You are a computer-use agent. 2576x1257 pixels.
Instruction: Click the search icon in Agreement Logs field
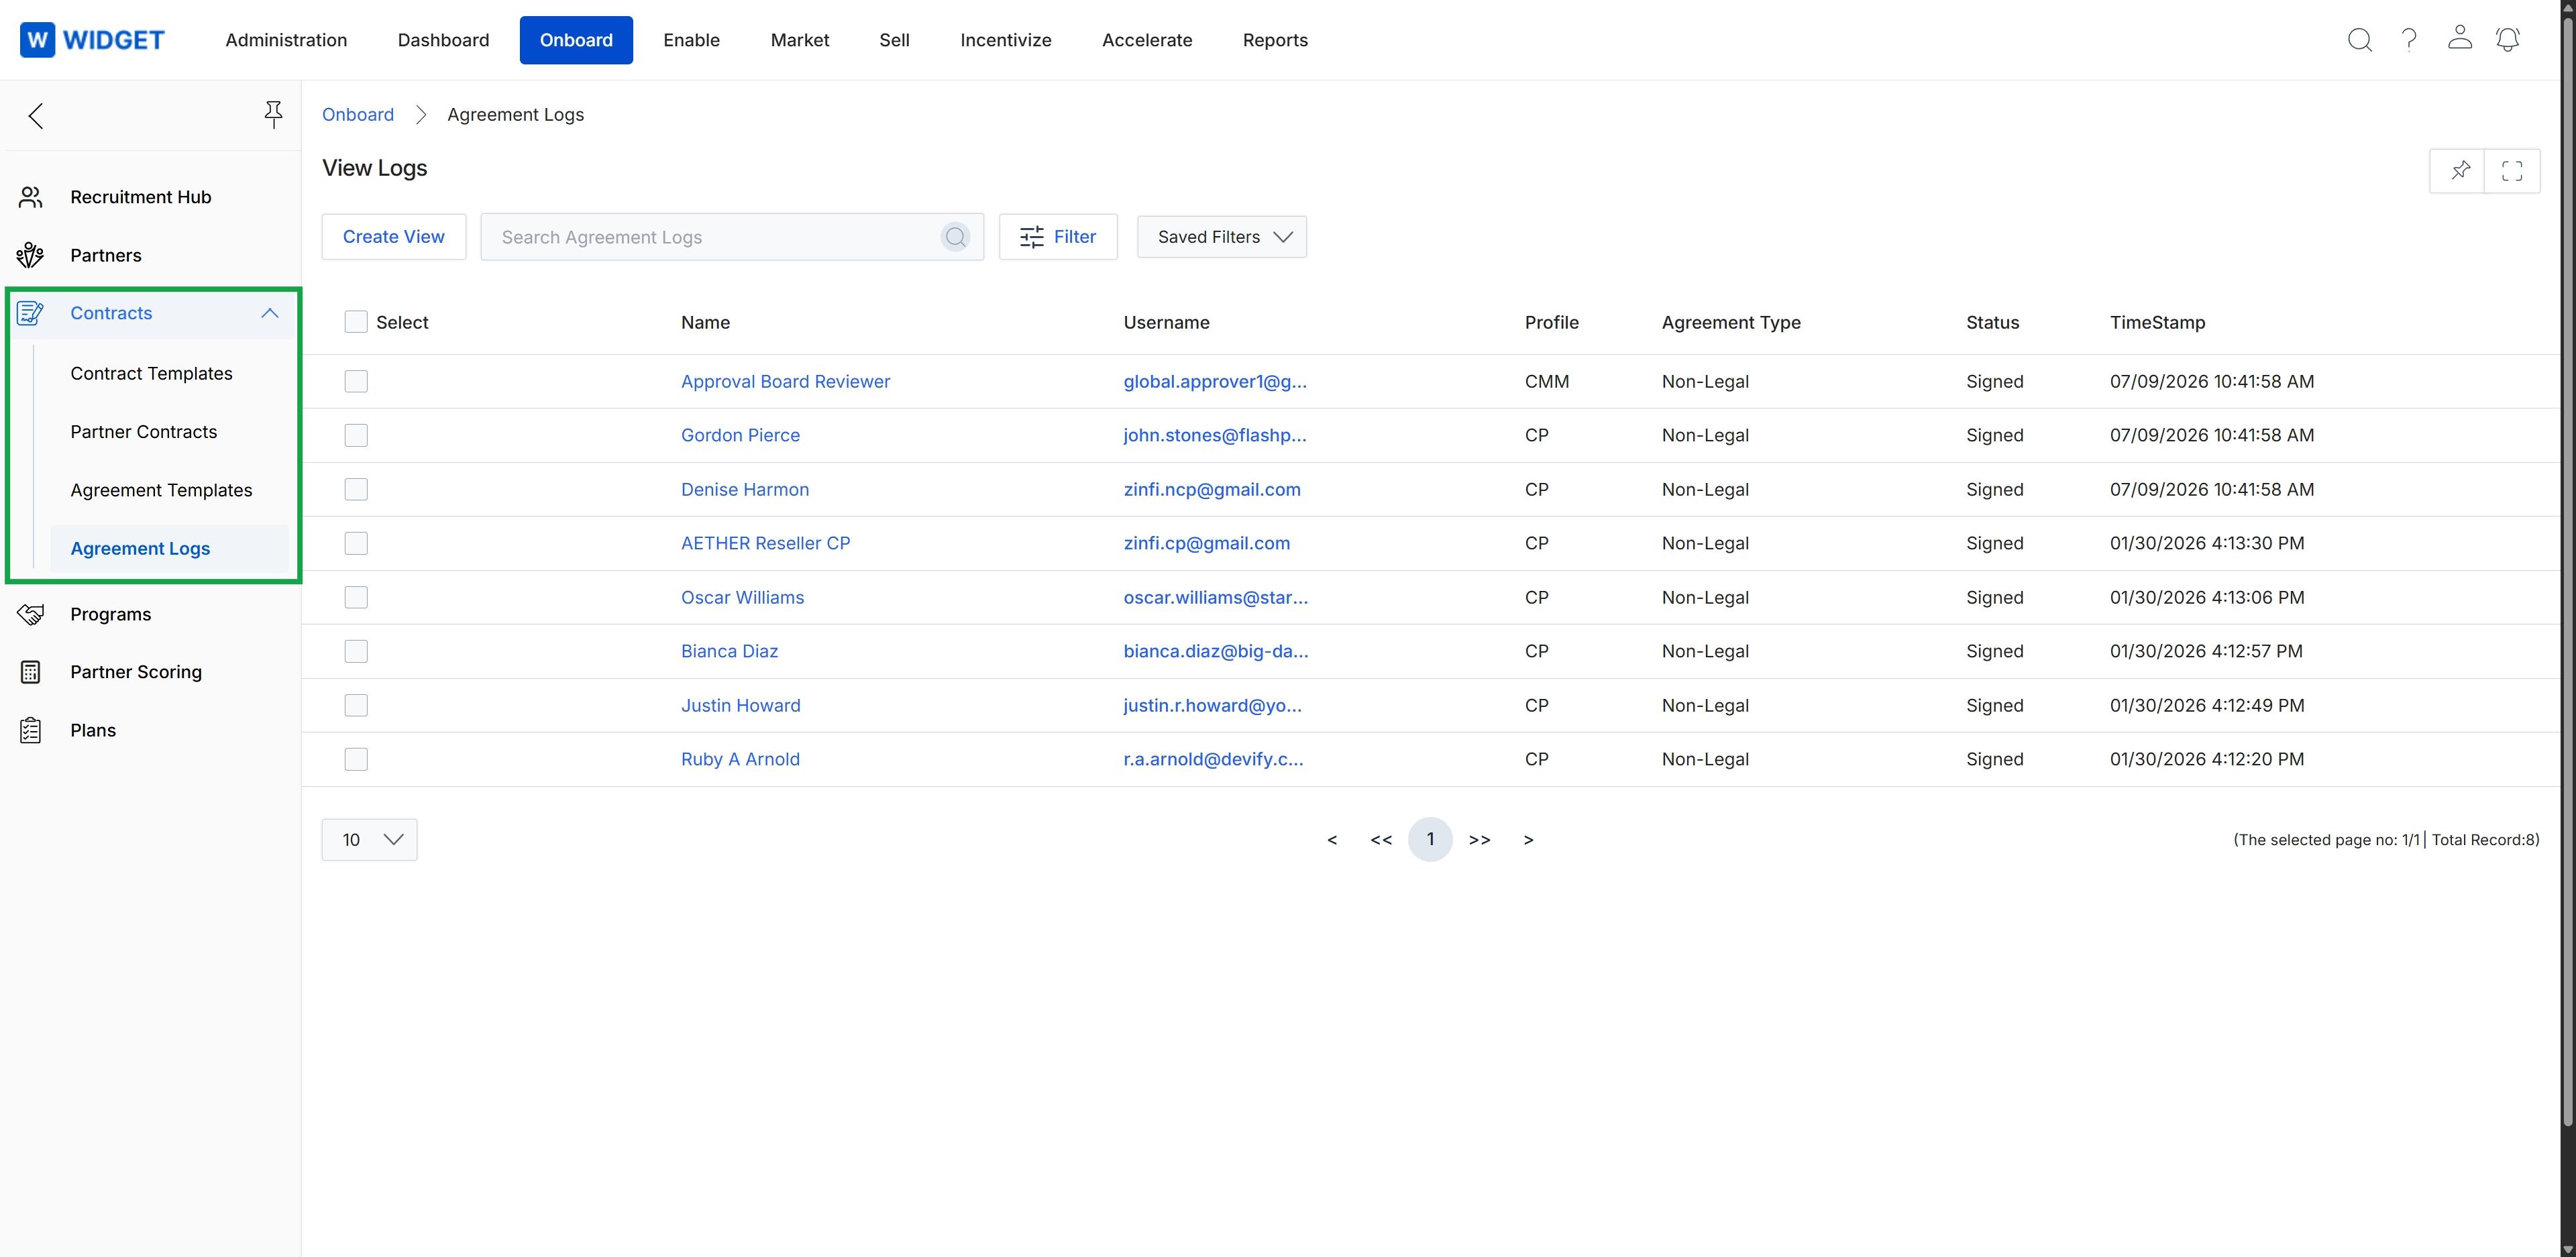pyautogui.click(x=955, y=237)
